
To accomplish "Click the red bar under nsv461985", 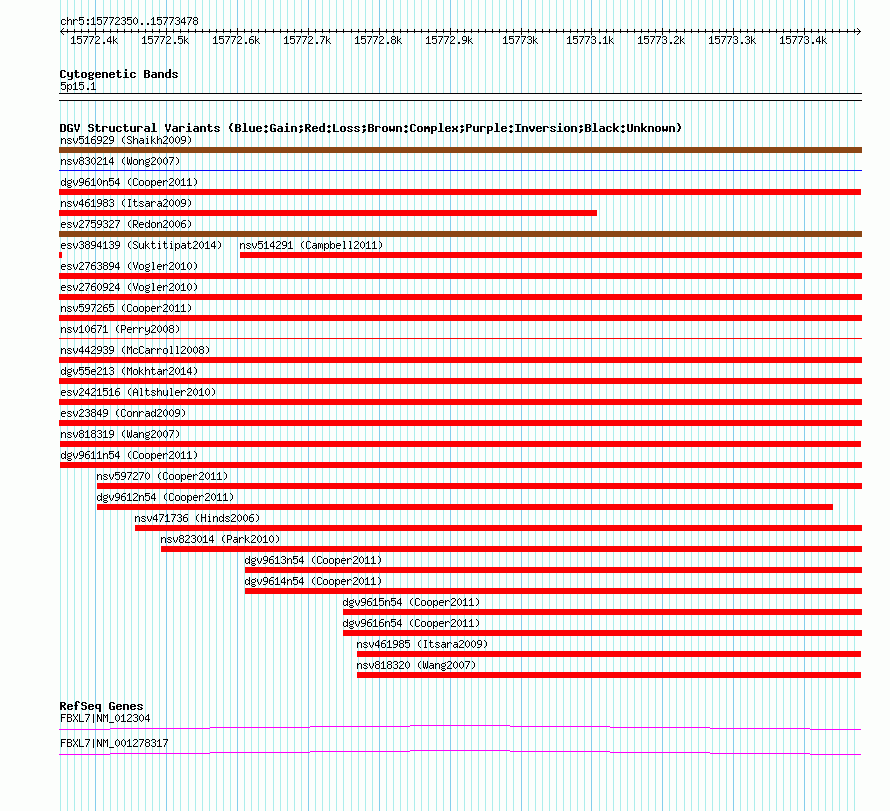I will point(609,654).
